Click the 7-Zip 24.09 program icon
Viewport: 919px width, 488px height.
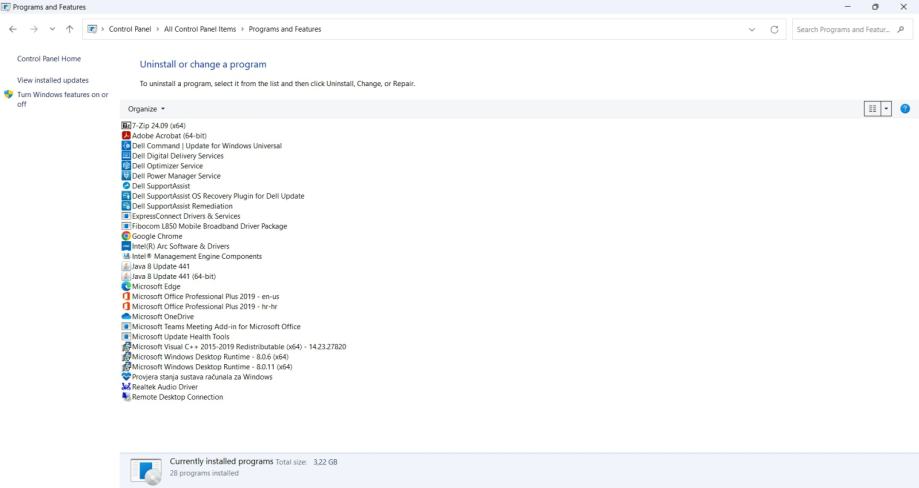(126, 125)
